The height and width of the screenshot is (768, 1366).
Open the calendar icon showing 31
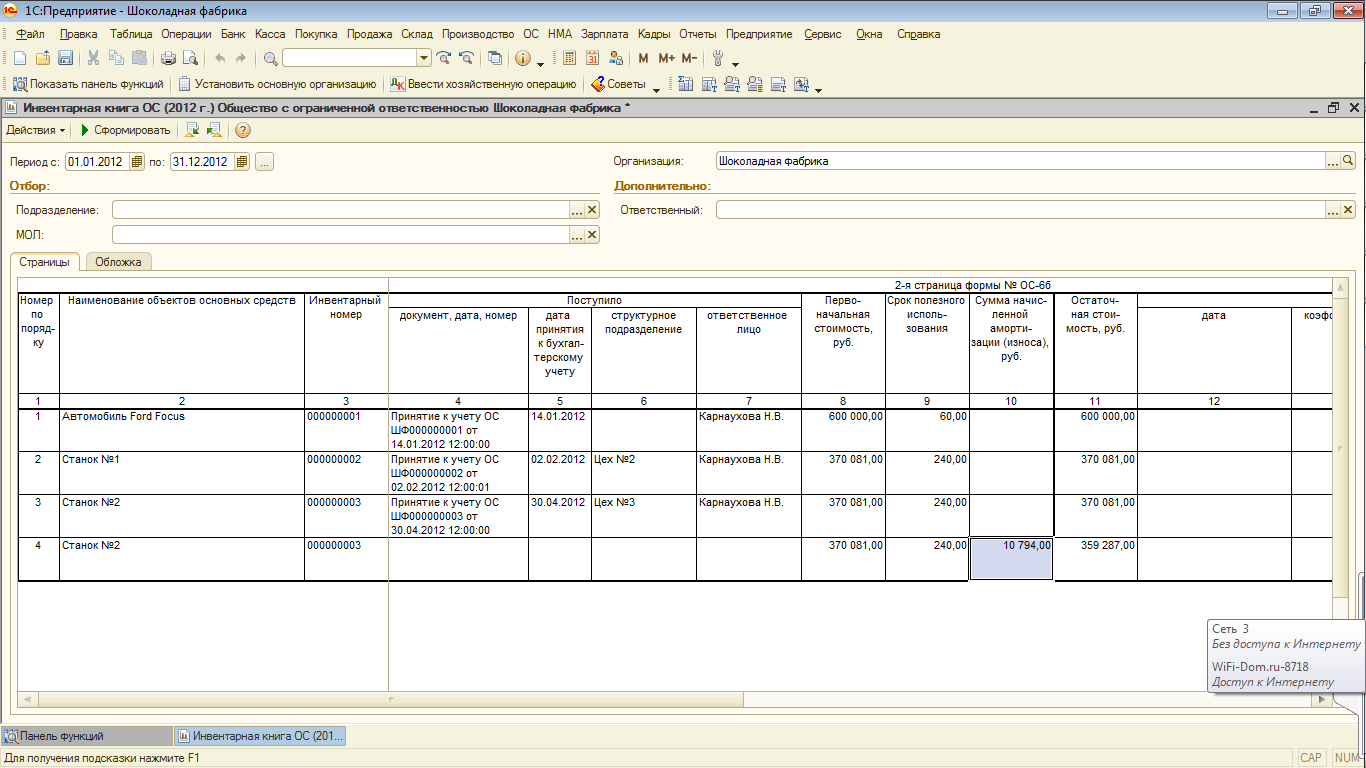pos(593,58)
